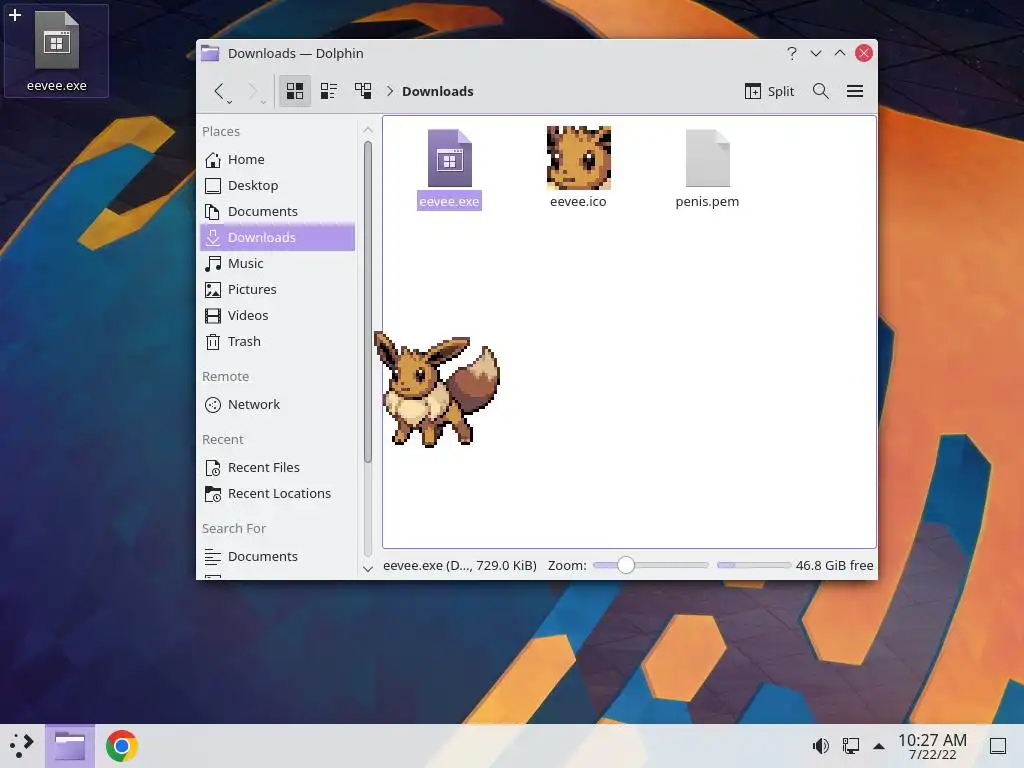Click the Places panel vertical scrollbar
The image size is (1024, 768).
click(368, 302)
